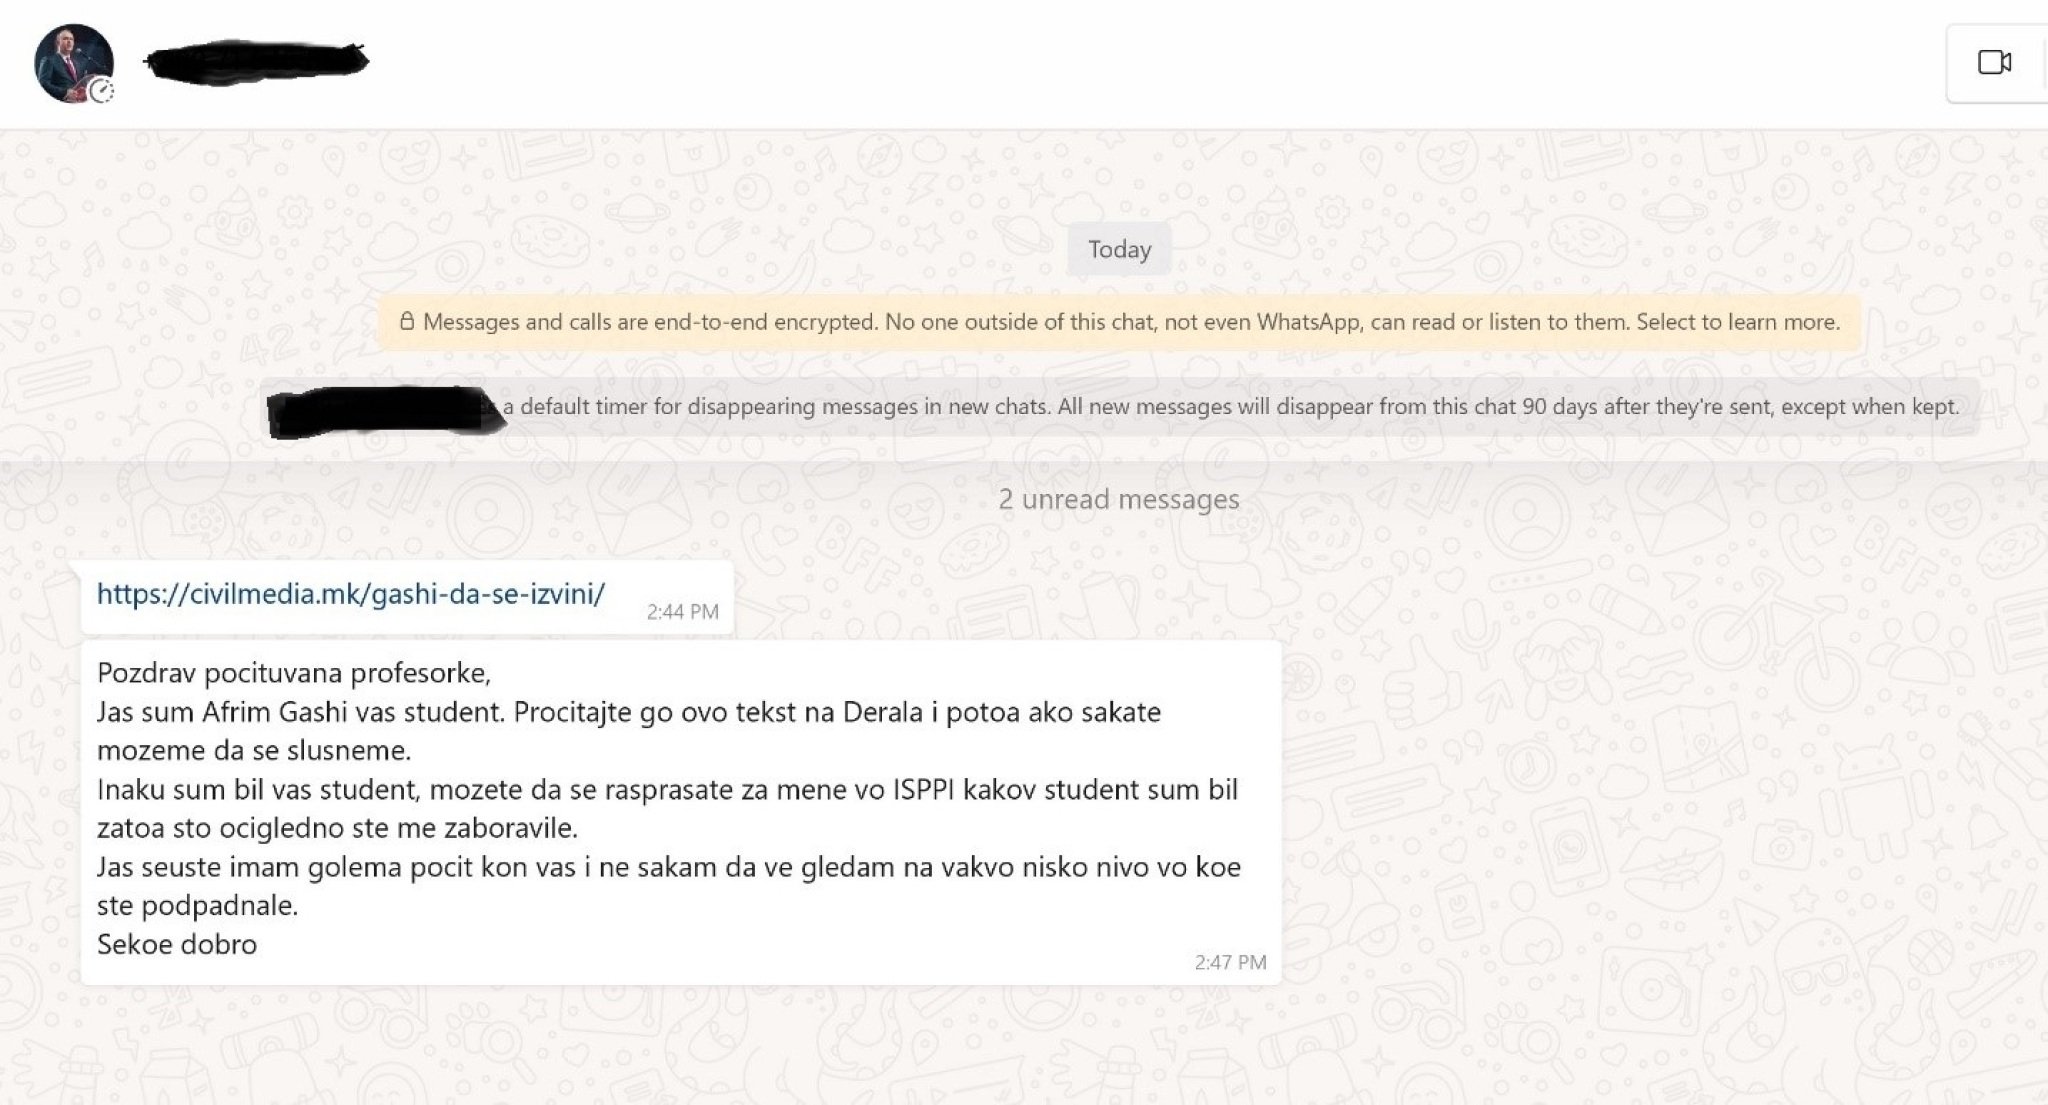Open the civilmedia.mk gashi-da-se-izvini link
Screen dimensions: 2048x1105
350,594
